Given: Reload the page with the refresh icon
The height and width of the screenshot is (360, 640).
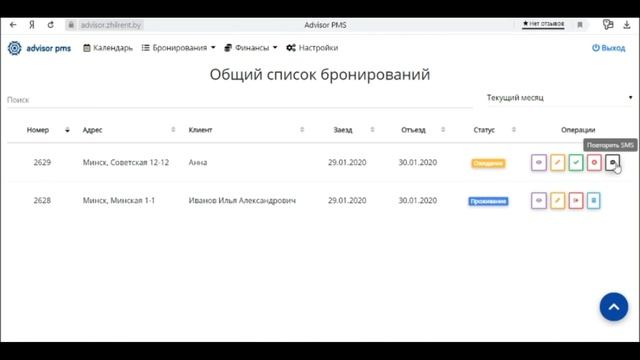Looking at the screenshot, I should pos(51,25).
